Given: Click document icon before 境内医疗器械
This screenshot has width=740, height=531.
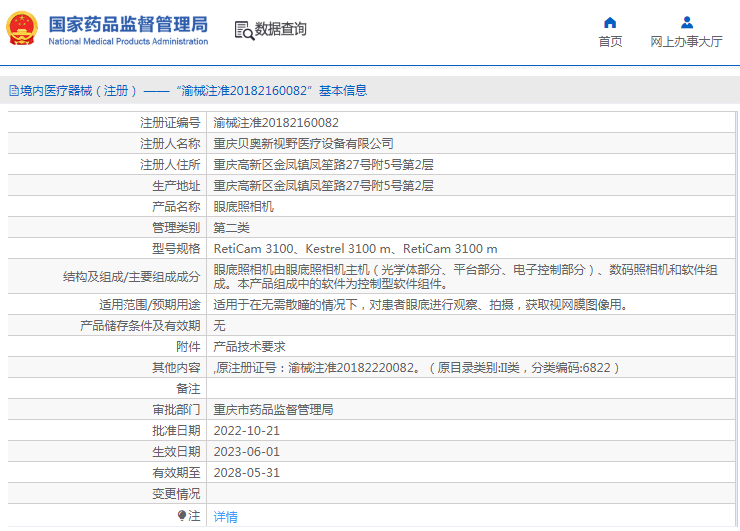Looking at the screenshot, I should point(14,91).
